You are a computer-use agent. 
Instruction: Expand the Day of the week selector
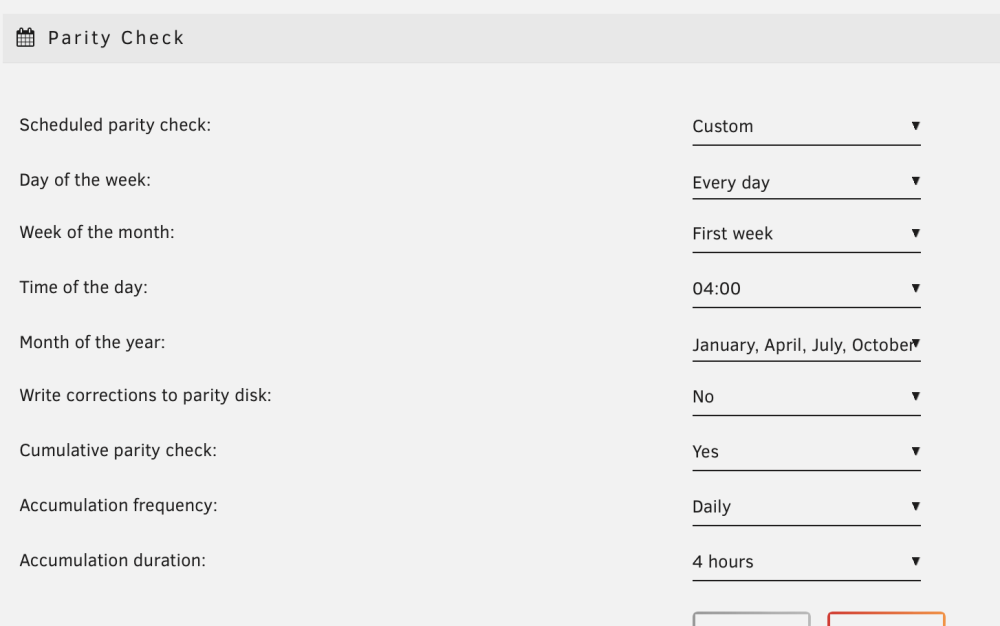tap(806, 182)
